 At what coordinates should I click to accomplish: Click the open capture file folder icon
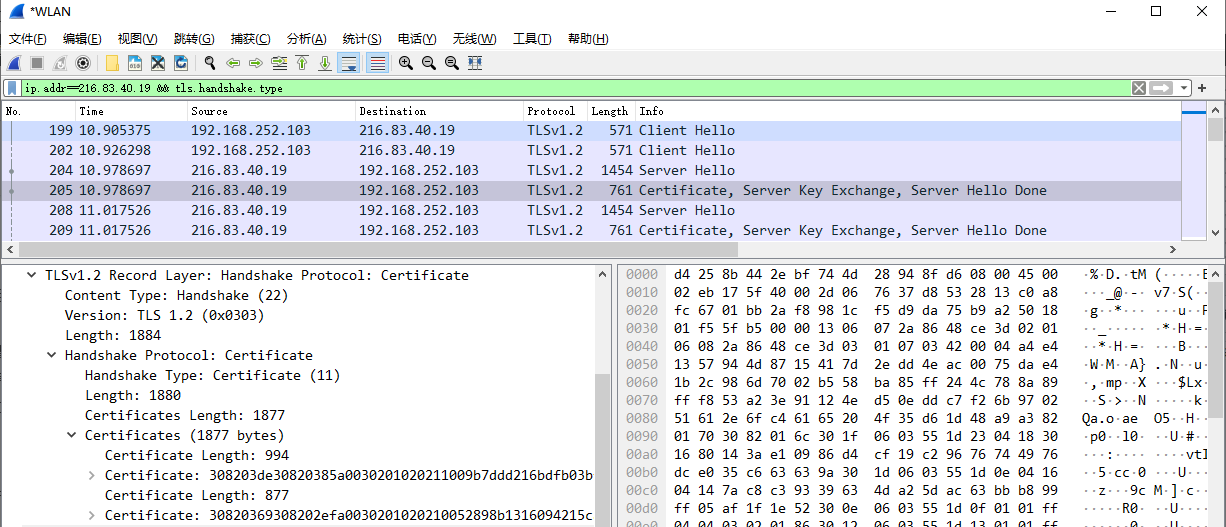pyautogui.click(x=112, y=63)
